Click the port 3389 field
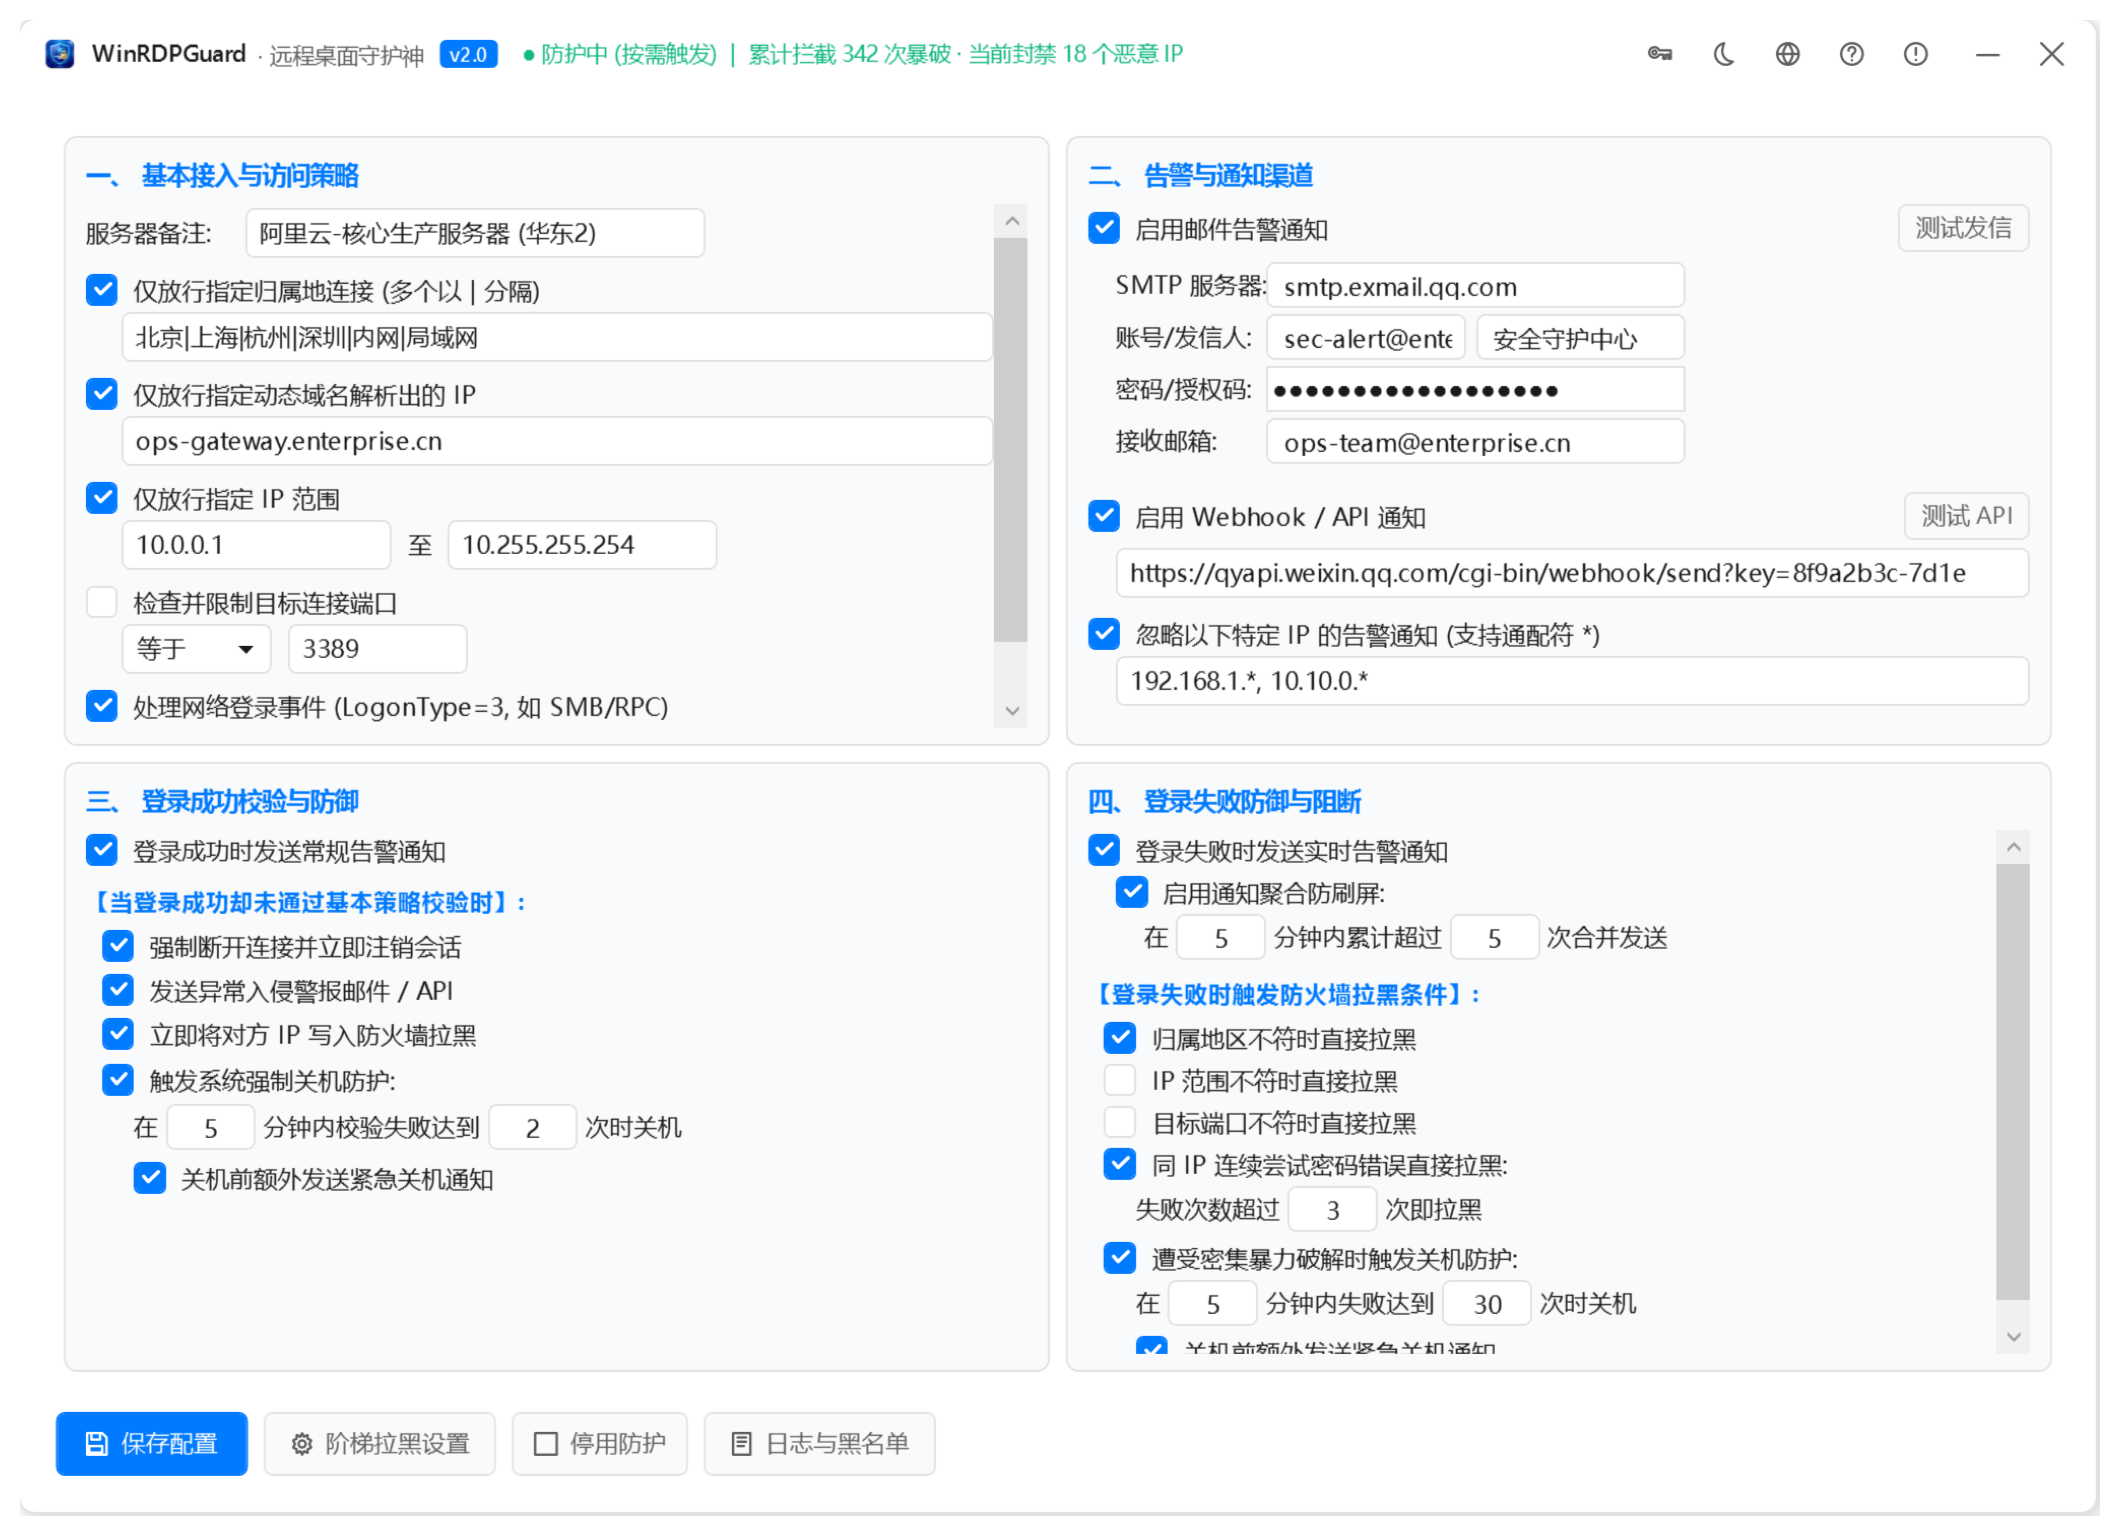 pos(377,649)
